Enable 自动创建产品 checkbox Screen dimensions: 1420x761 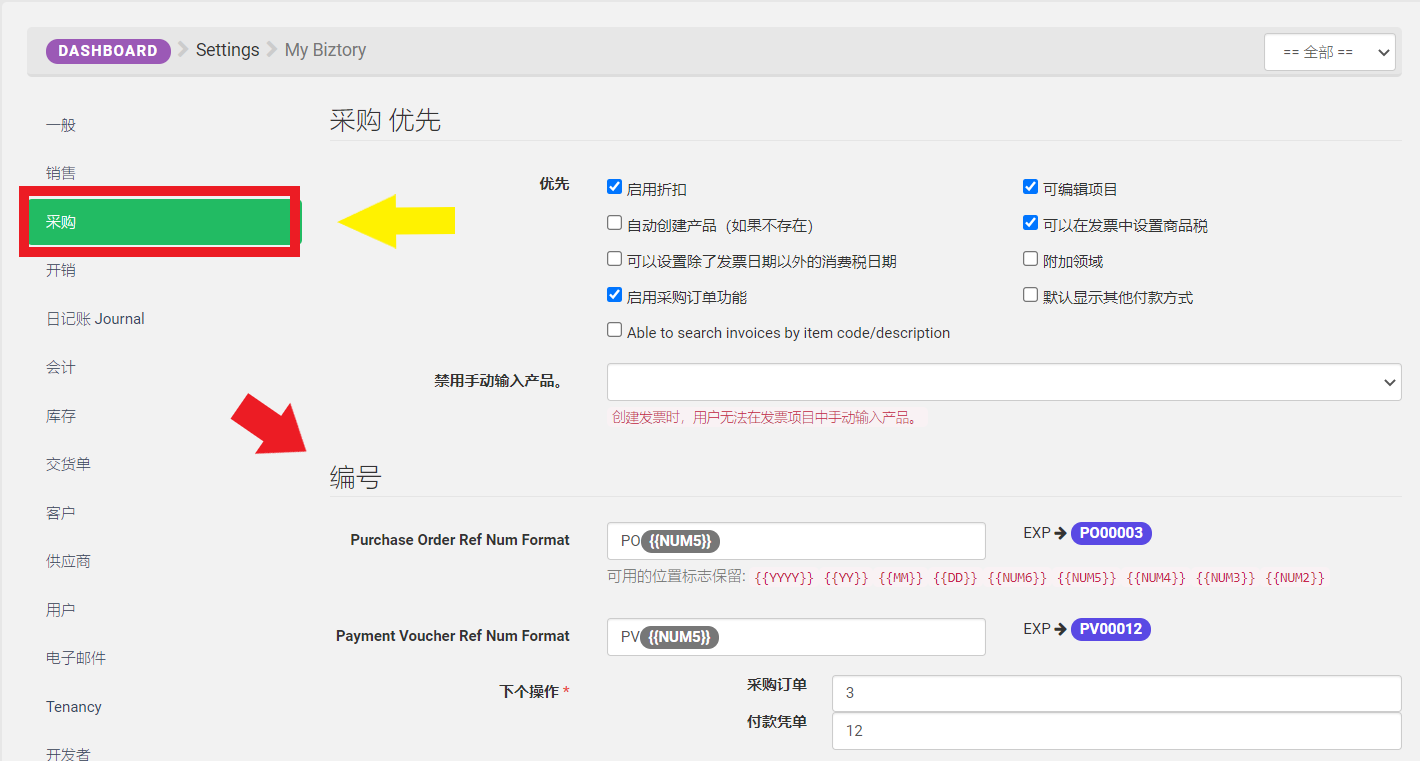615,223
